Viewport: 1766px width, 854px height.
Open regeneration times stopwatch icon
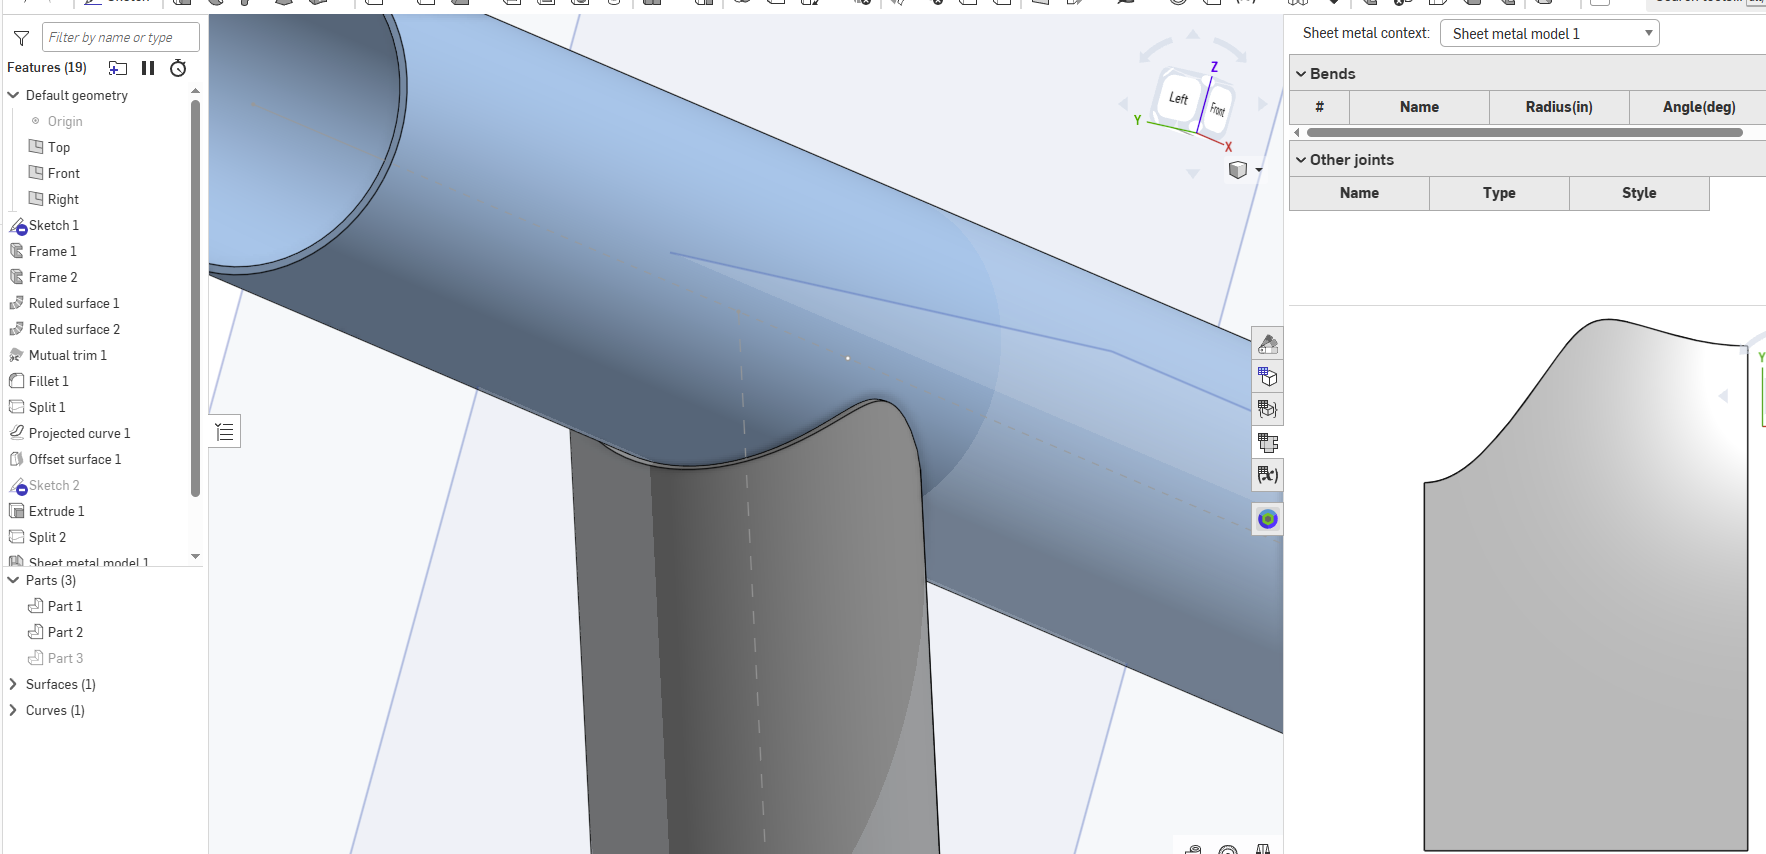178,68
